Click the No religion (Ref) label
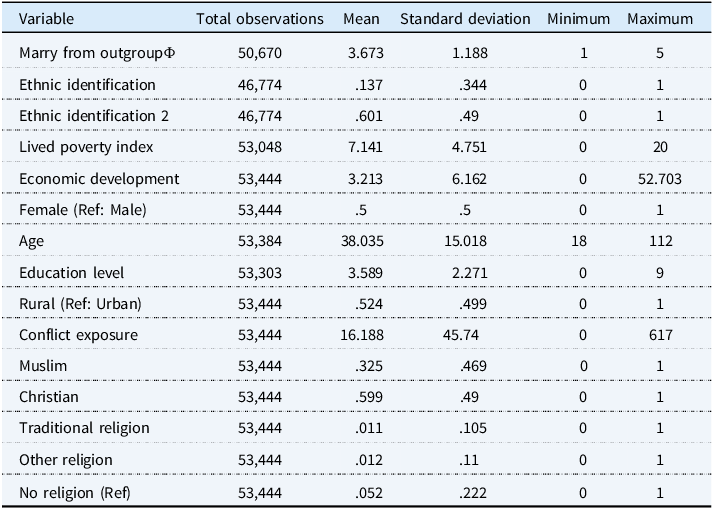Viewport: 713px width, 509px height. pos(75,493)
